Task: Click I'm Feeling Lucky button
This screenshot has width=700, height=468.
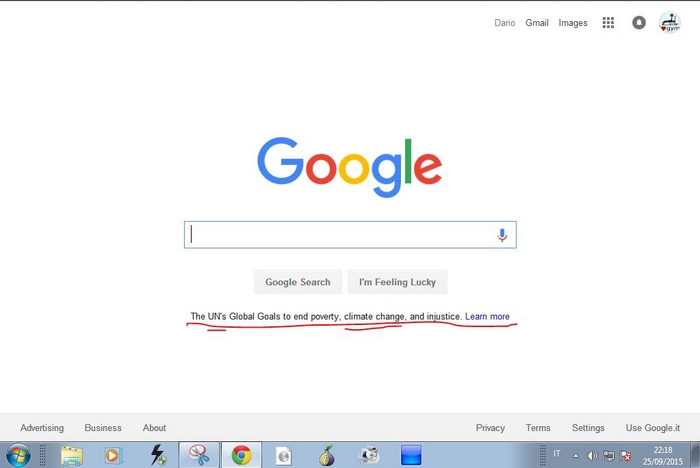Action: pyautogui.click(x=397, y=282)
